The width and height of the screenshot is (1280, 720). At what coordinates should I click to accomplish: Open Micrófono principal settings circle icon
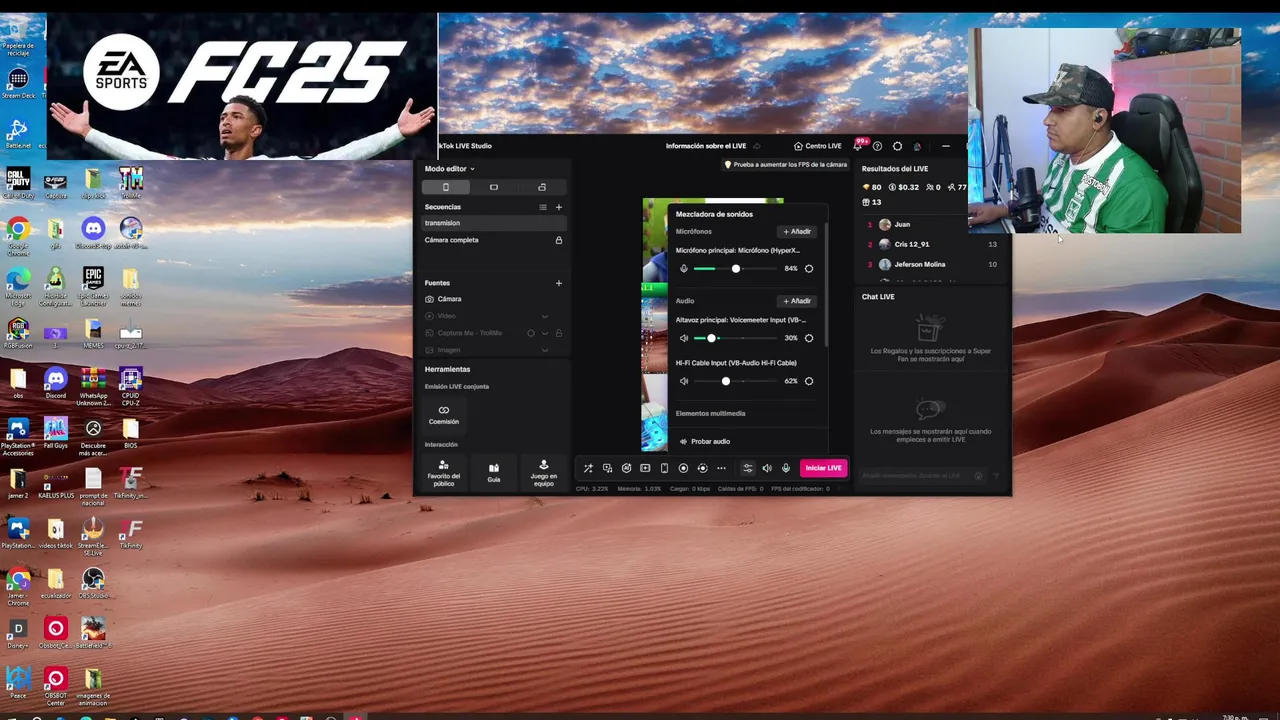pos(809,268)
